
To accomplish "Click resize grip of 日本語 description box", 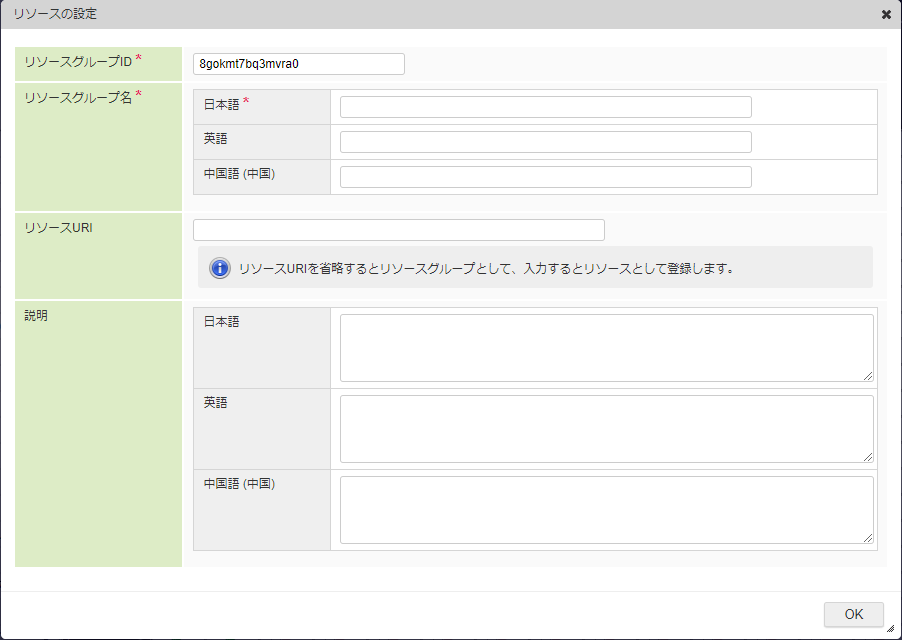I will 868,376.
